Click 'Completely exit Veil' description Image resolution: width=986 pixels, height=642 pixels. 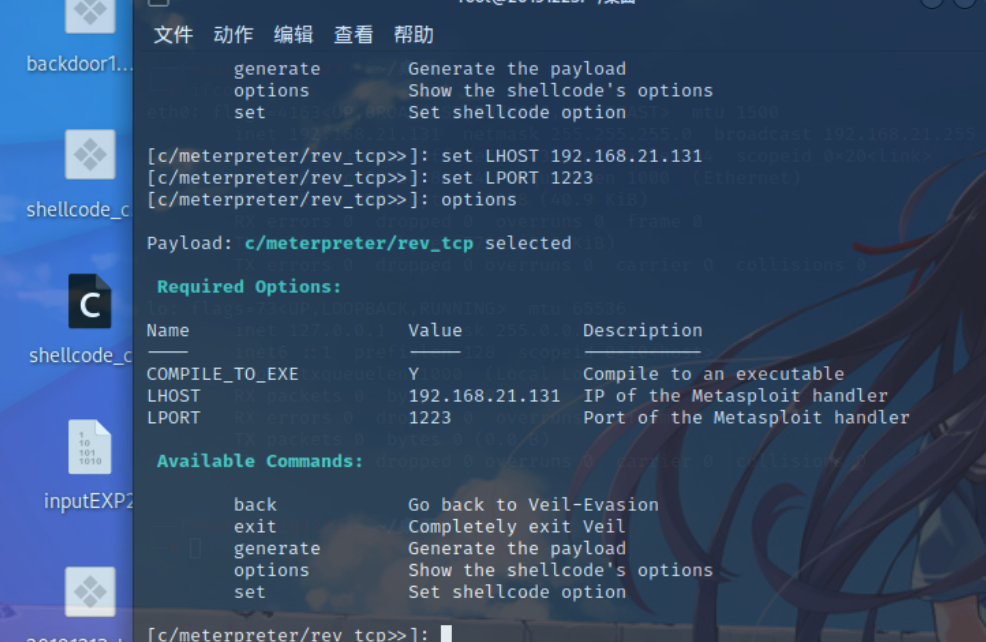[x=517, y=526]
